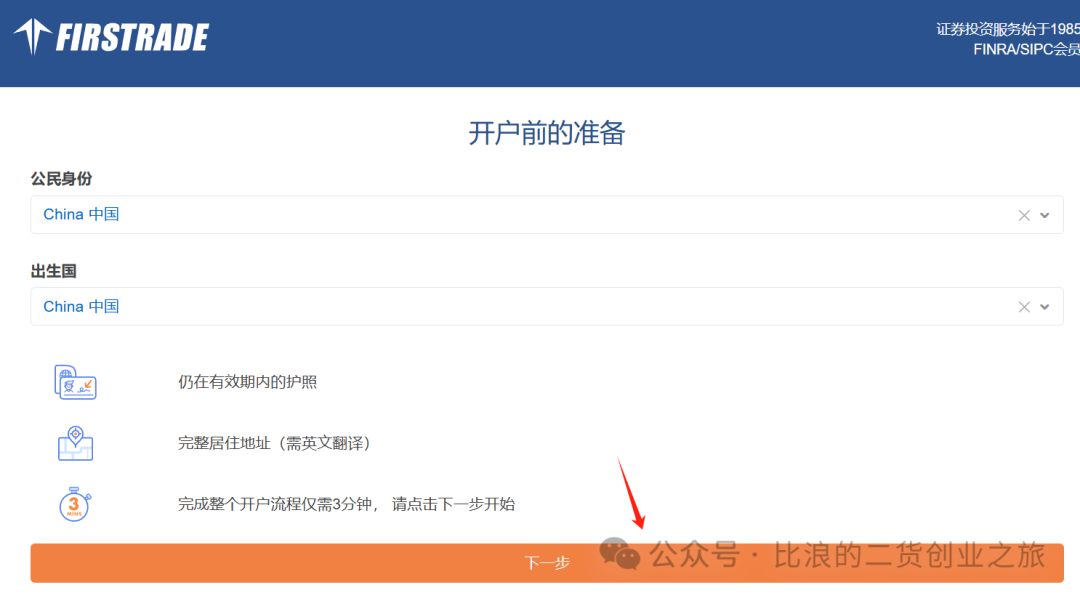Viewport: 1080px width, 598px height.
Task: Expand the 公民身份 dropdown arrow
Action: click(x=1045, y=215)
